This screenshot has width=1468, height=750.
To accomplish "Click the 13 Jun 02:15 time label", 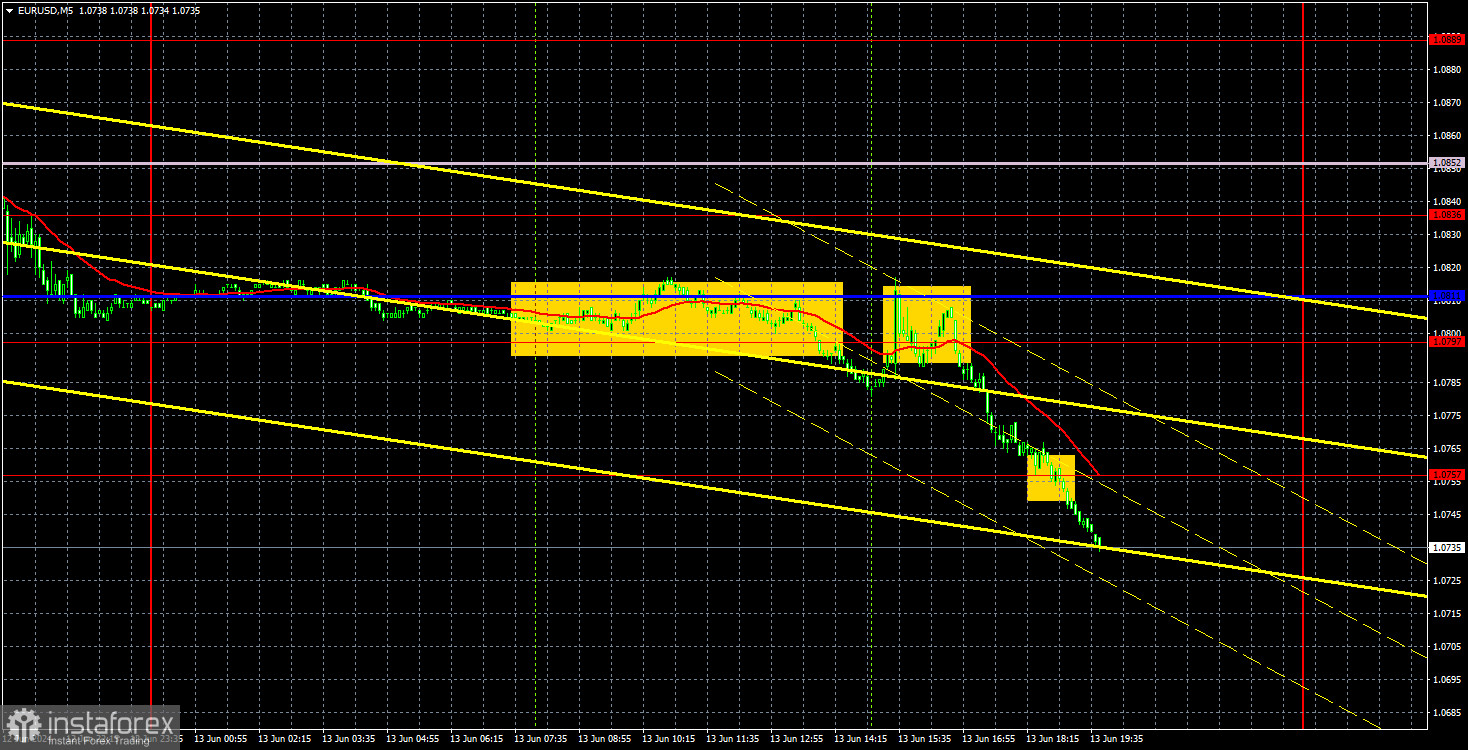I will coord(284,739).
